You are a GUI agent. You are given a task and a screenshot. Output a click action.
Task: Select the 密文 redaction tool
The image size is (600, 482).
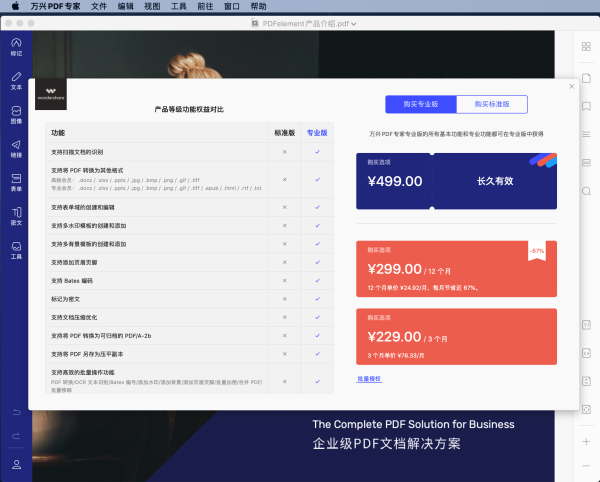[x=16, y=216]
